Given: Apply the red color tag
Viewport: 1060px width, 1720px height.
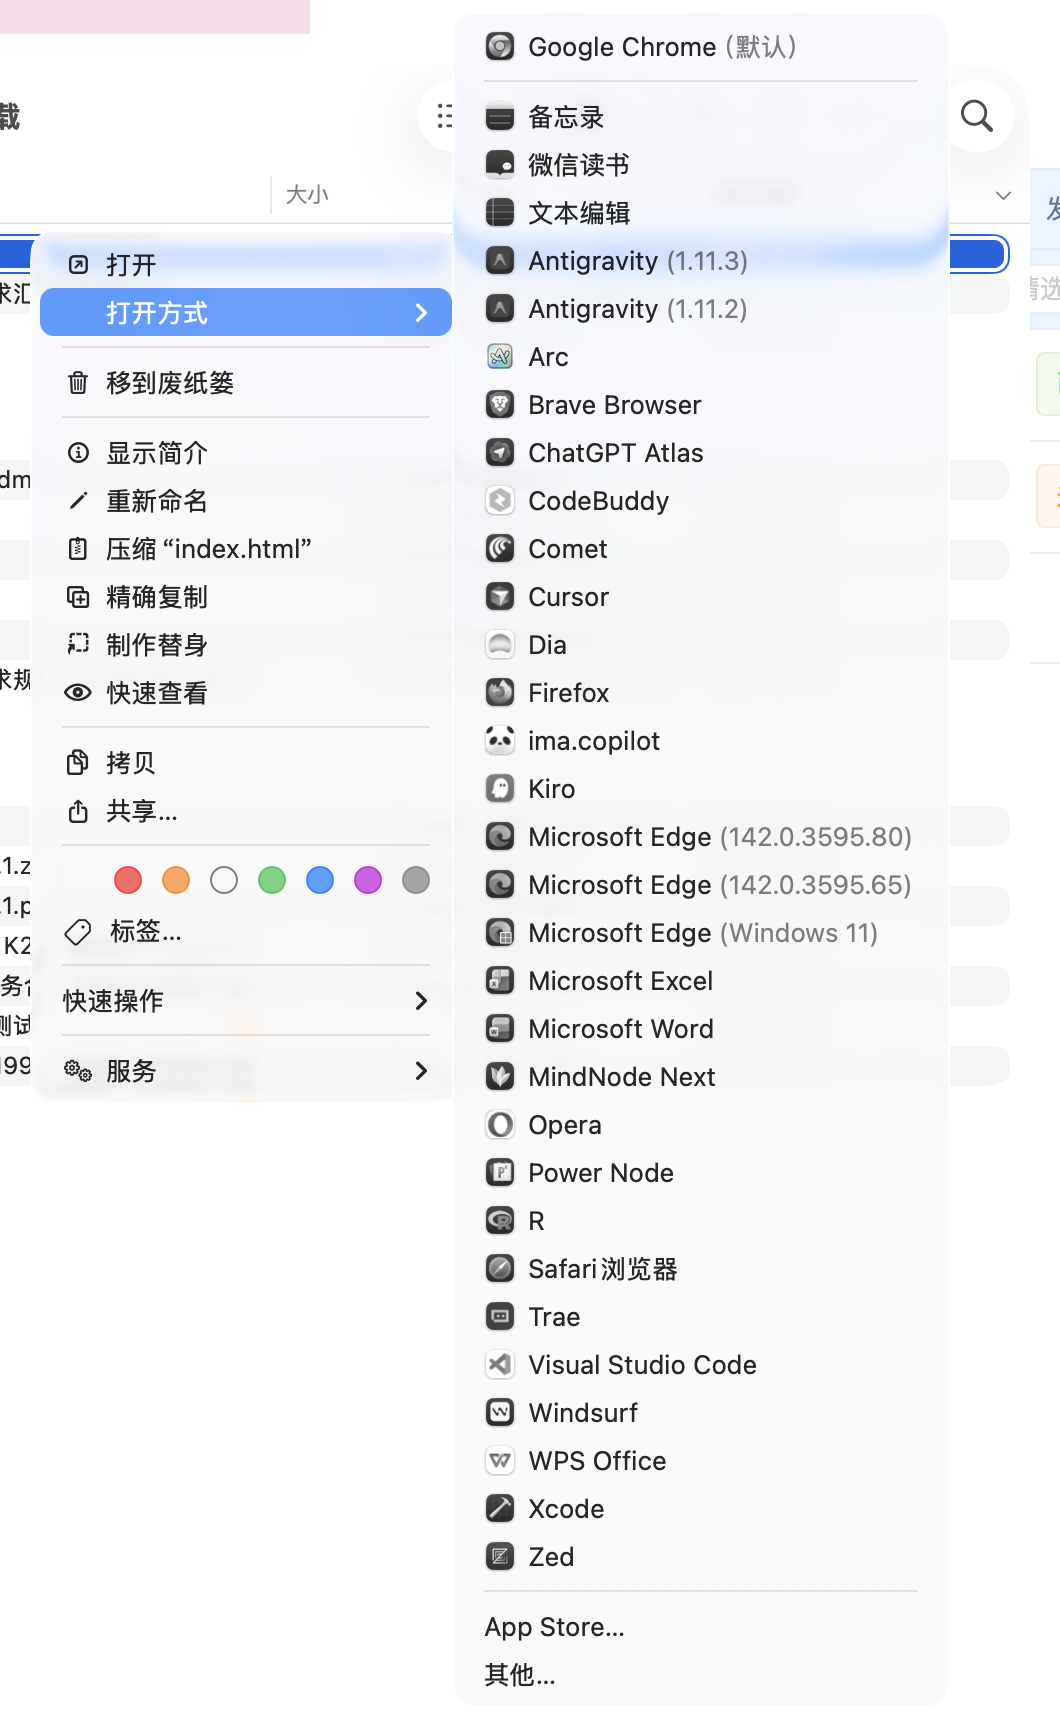Looking at the screenshot, I should (x=128, y=880).
